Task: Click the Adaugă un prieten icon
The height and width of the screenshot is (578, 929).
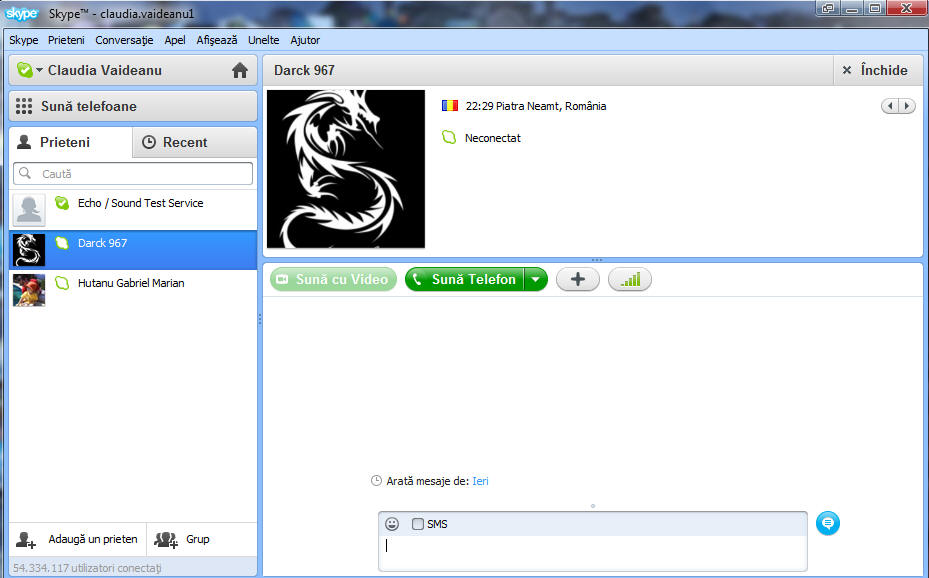Action: point(27,540)
